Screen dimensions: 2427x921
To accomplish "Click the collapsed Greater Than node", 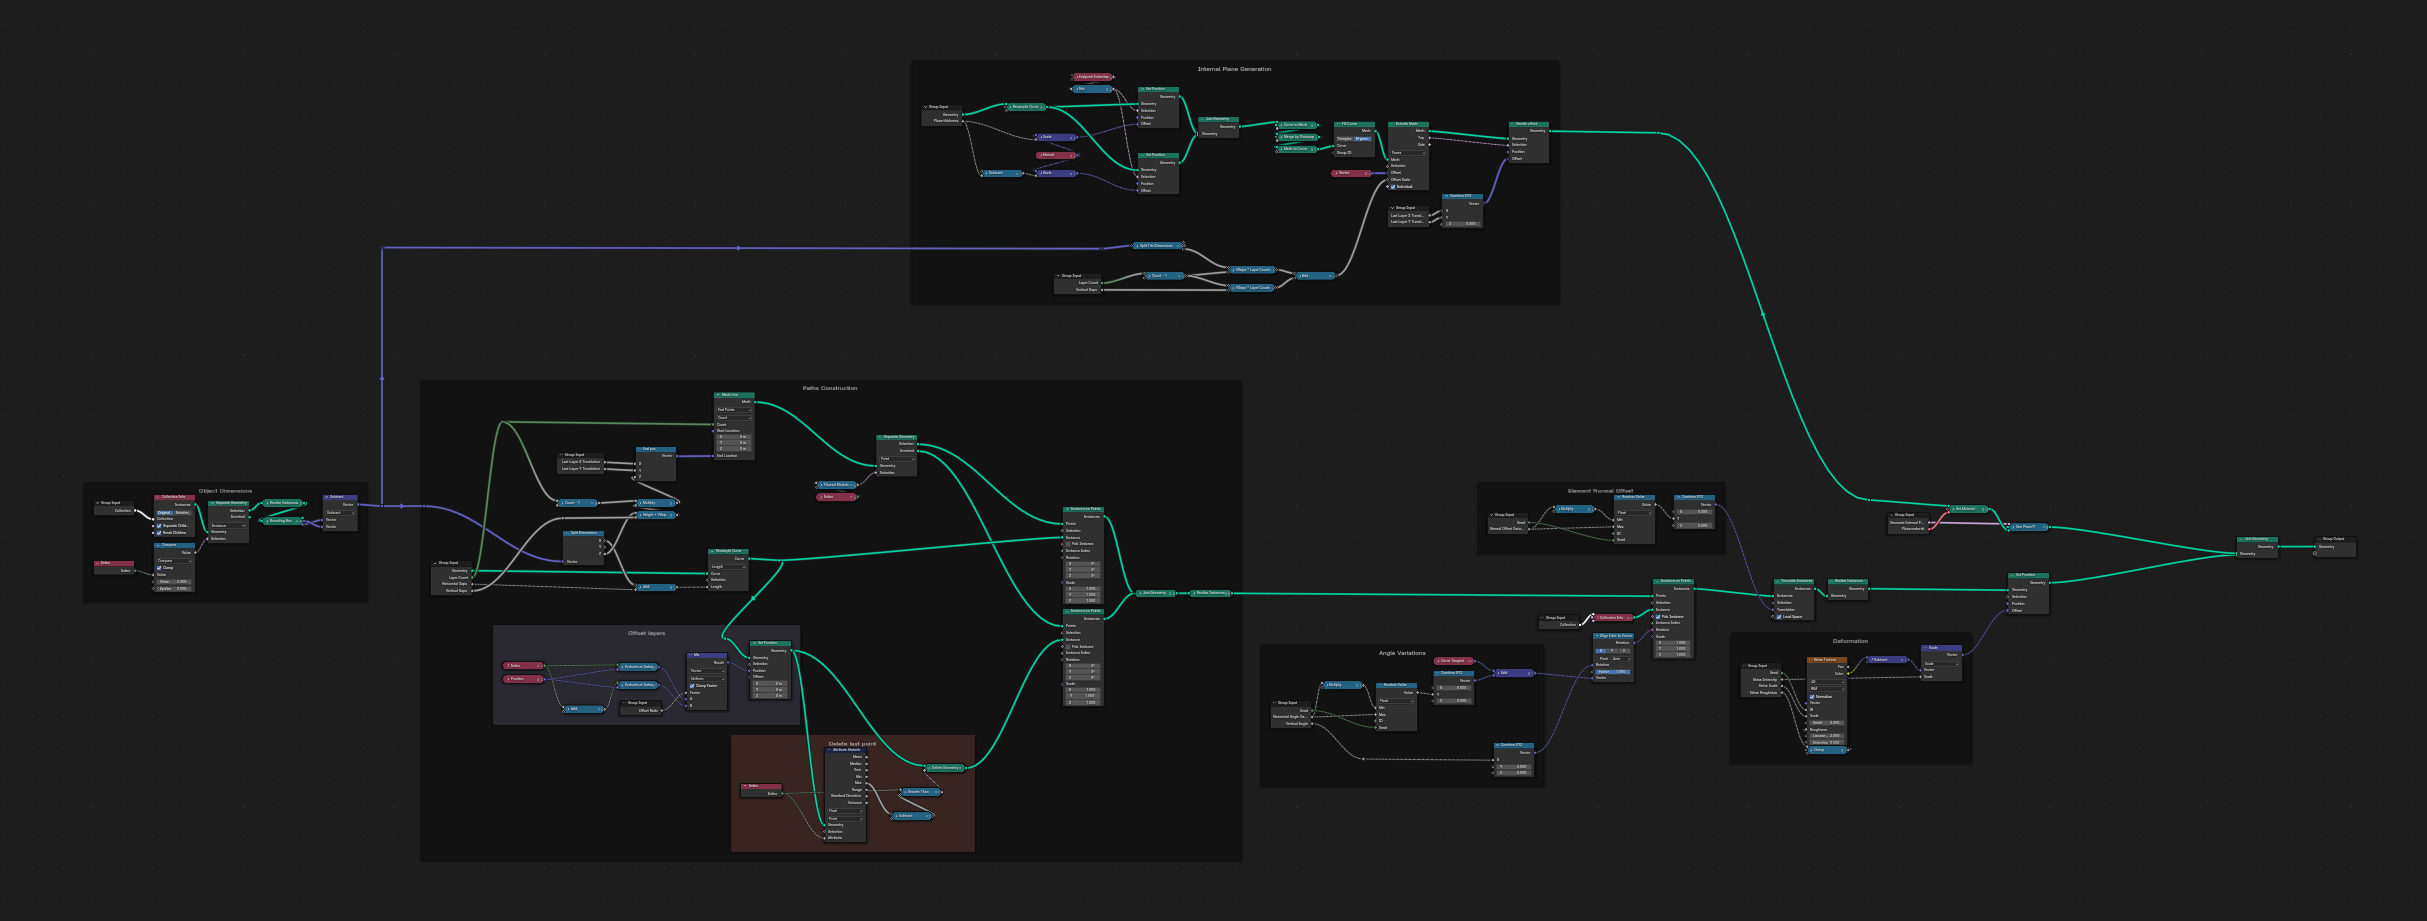I will [x=919, y=792].
